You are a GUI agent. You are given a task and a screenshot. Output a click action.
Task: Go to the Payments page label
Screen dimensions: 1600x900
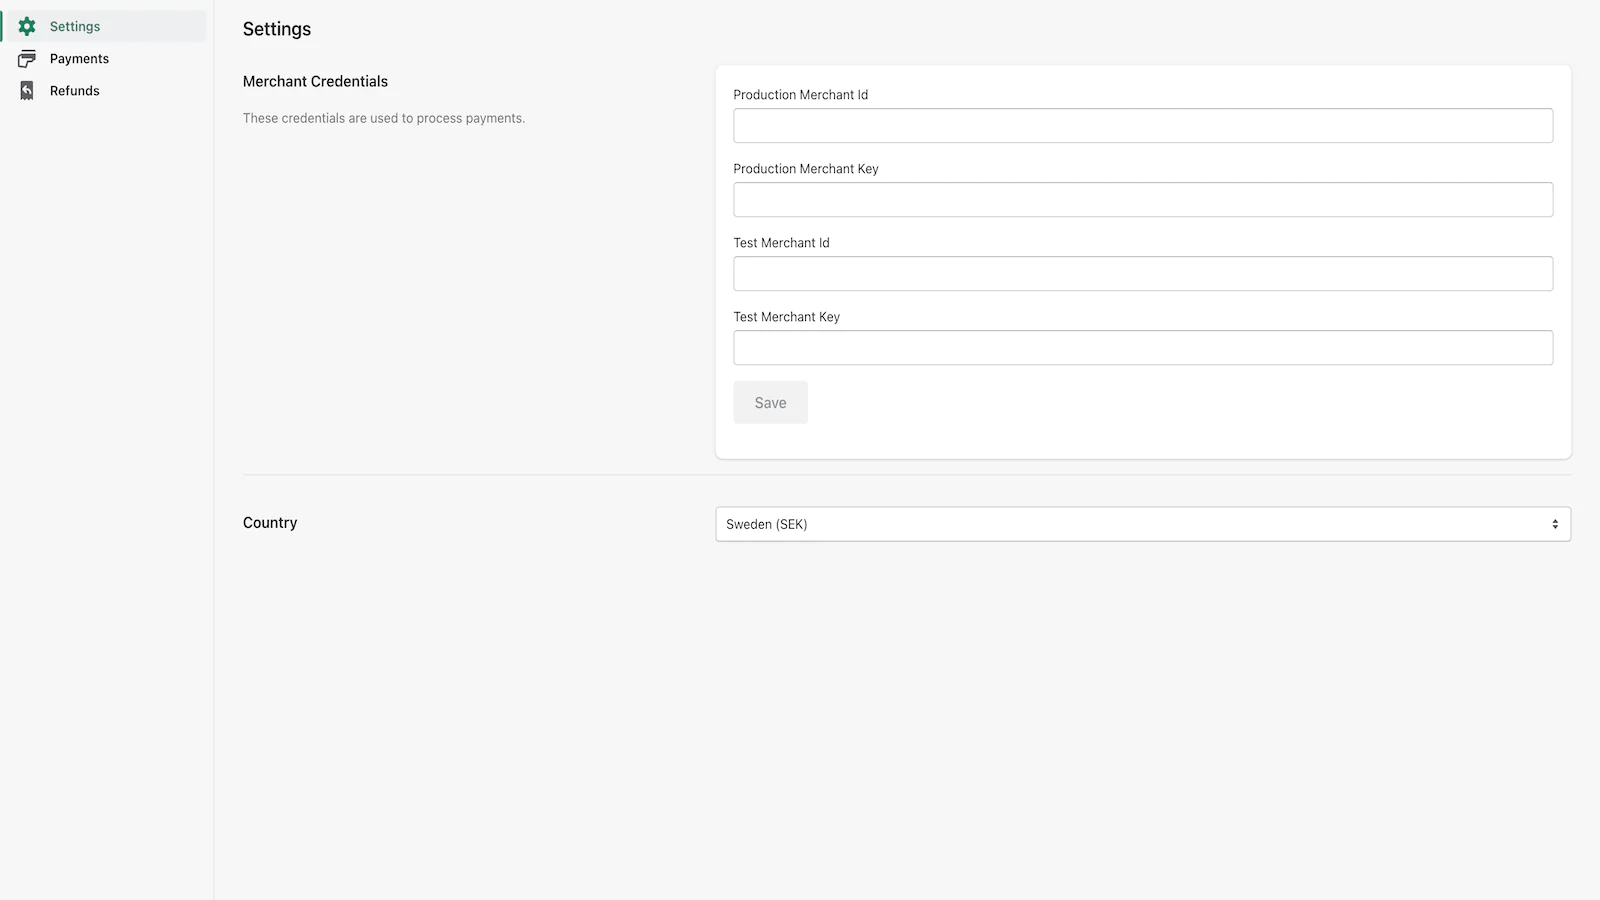point(79,59)
